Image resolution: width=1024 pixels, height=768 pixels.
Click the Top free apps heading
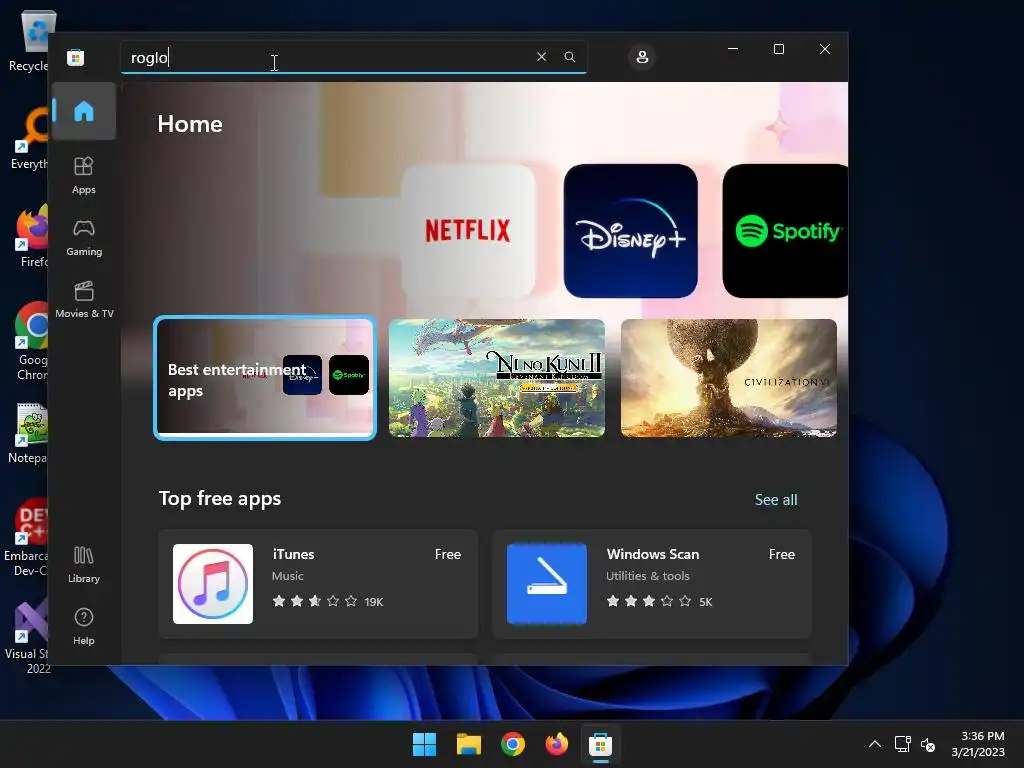pyautogui.click(x=220, y=498)
